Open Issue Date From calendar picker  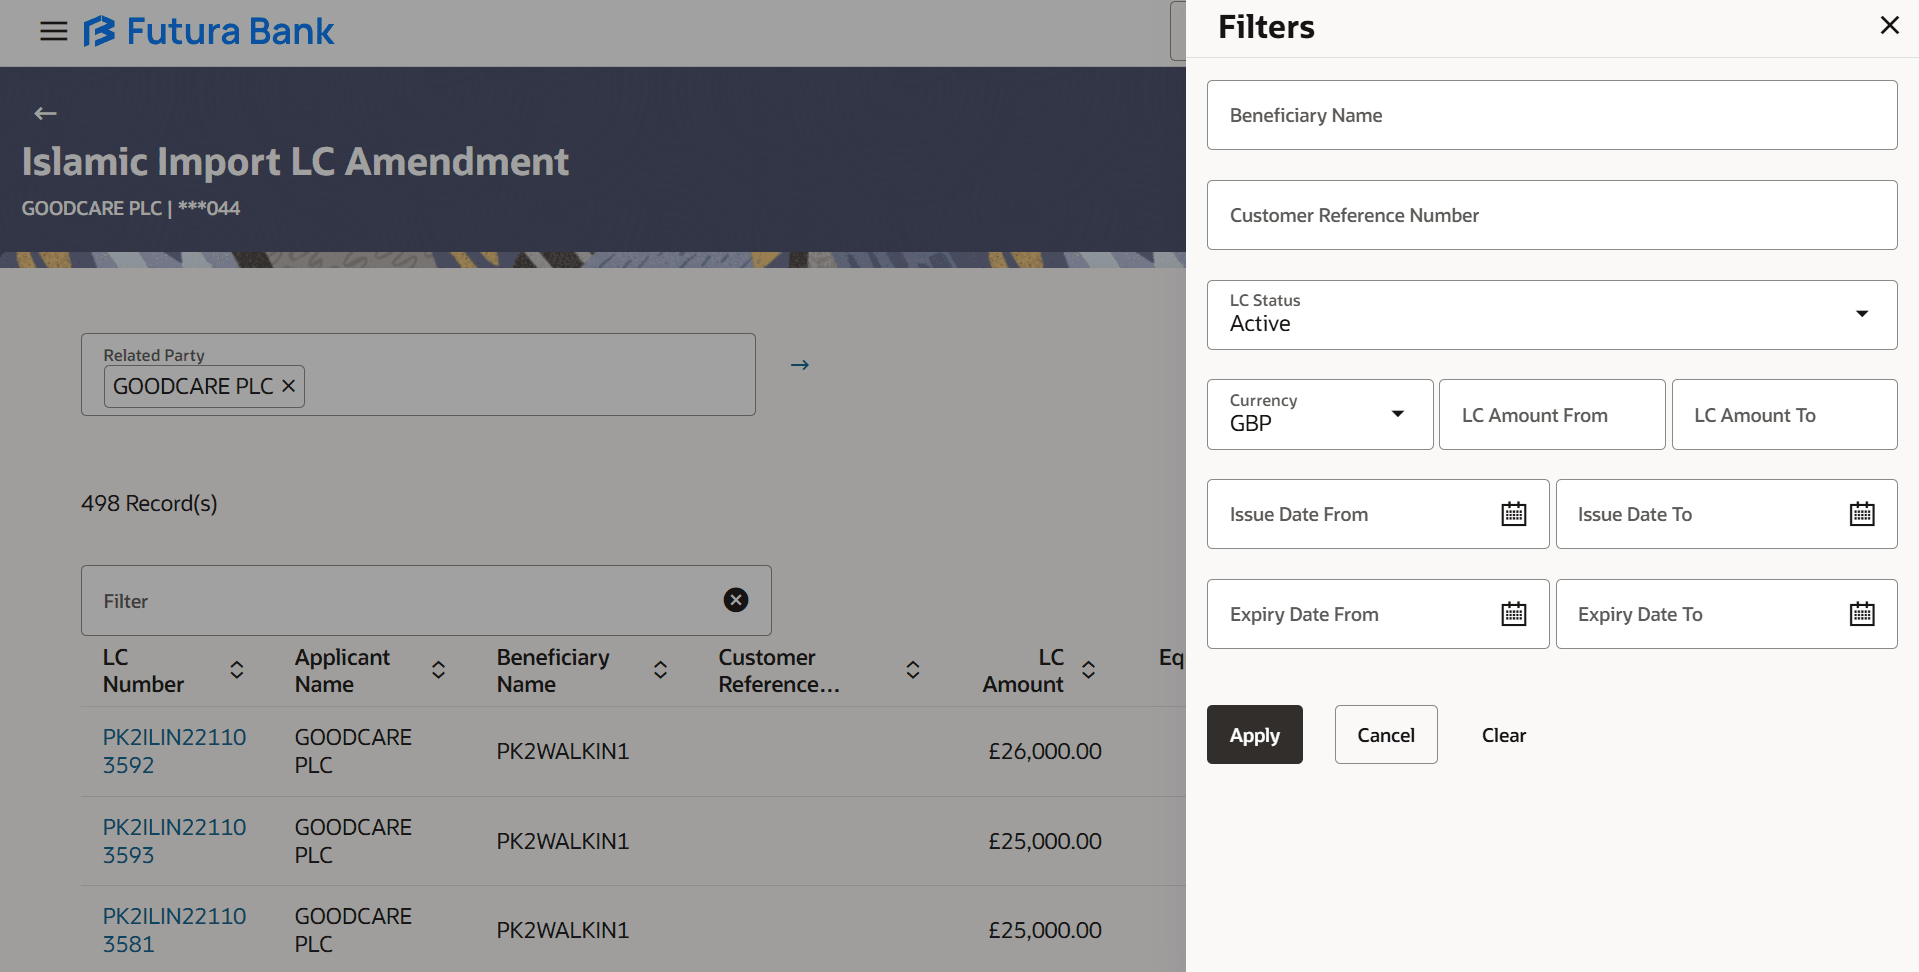coord(1514,514)
